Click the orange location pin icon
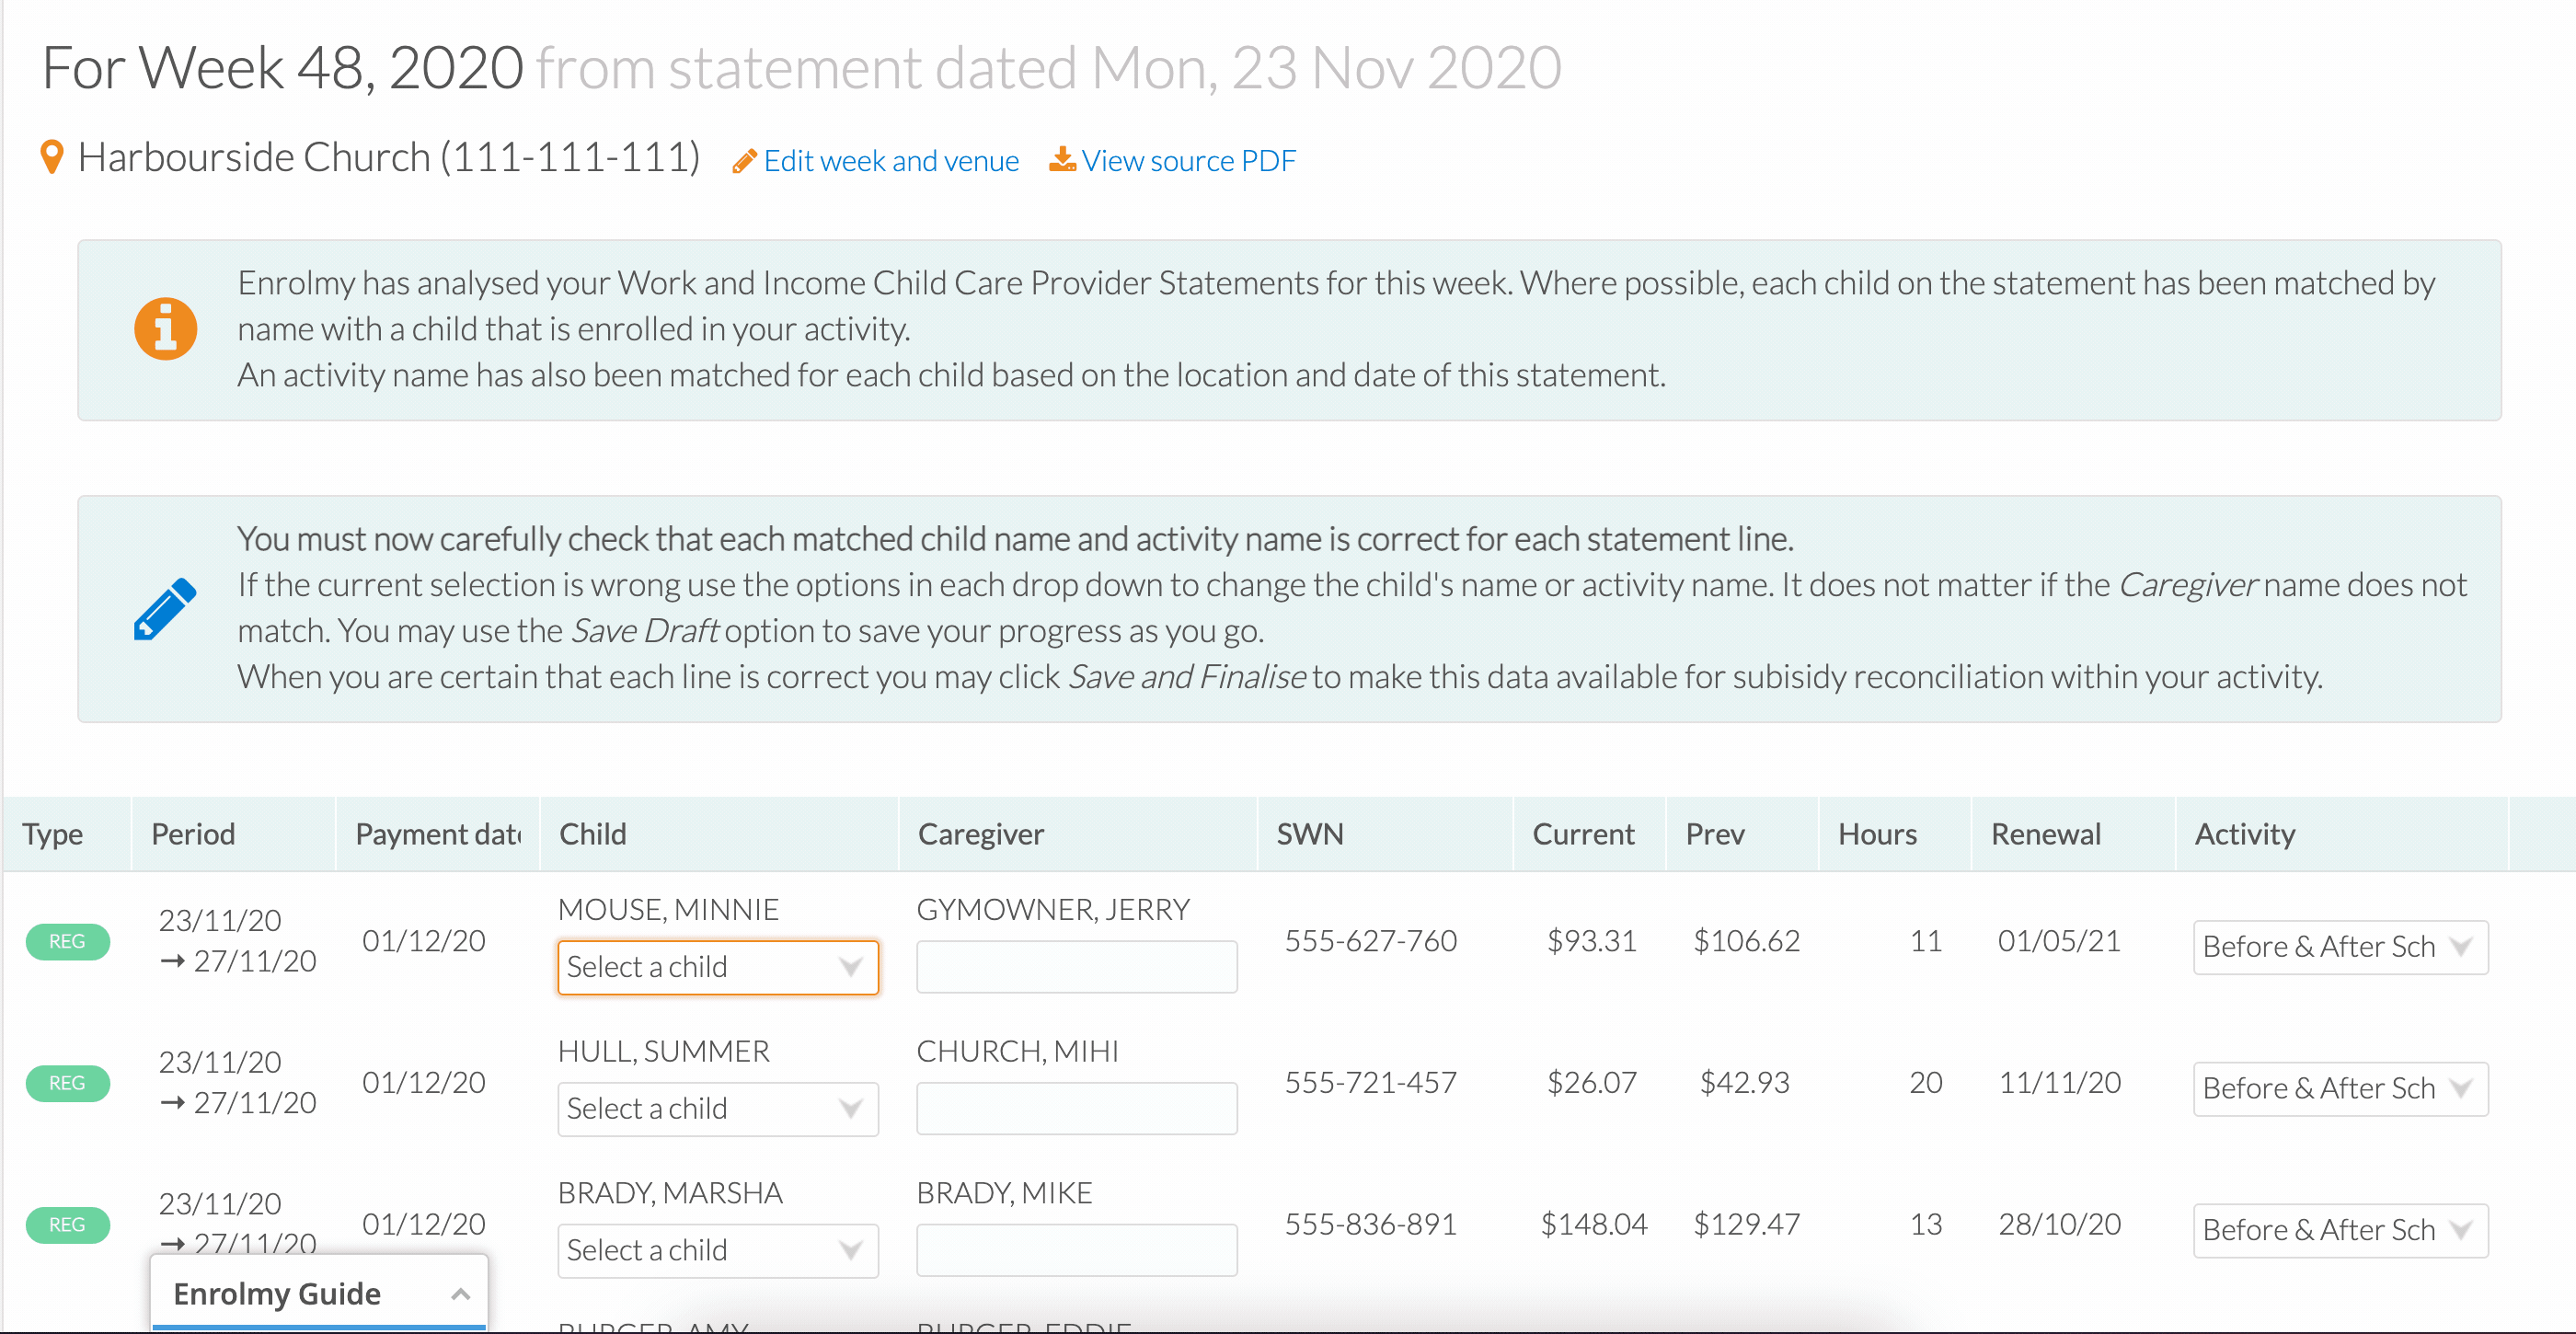This screenshot has width=2576, height=1334. coord(52,157)
